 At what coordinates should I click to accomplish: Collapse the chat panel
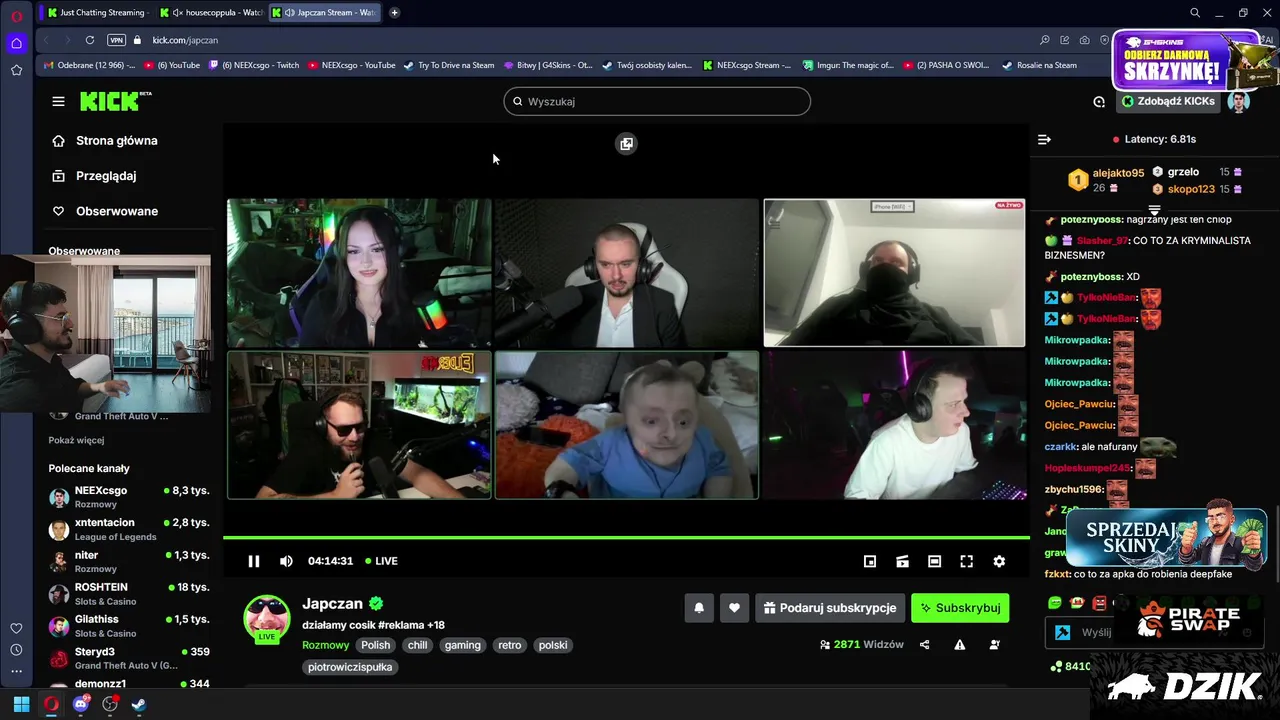pyautogui.click(x=1044, y=140)
